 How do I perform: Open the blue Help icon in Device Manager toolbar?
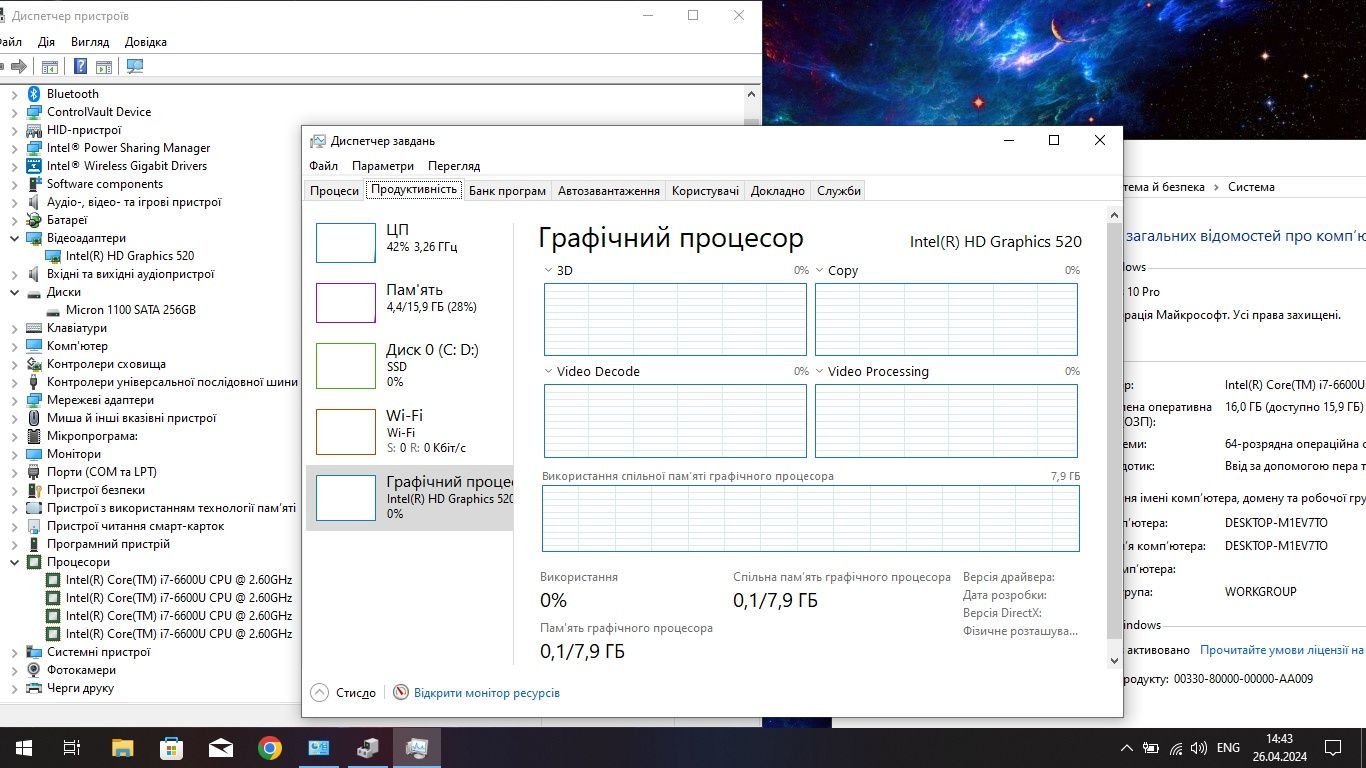point(81,66)
